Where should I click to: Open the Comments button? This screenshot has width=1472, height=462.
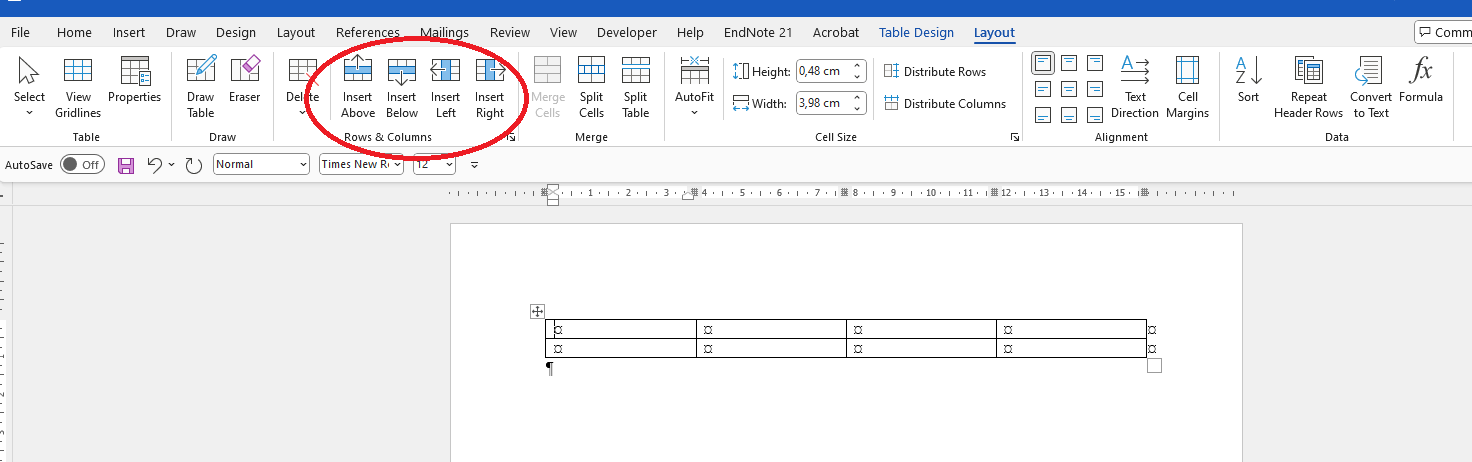1443,32
